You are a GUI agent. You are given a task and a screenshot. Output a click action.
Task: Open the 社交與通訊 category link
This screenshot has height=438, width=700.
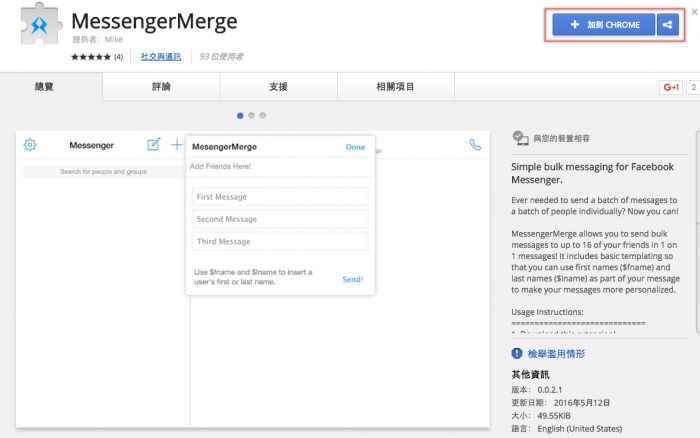click(x=161, y=57)
